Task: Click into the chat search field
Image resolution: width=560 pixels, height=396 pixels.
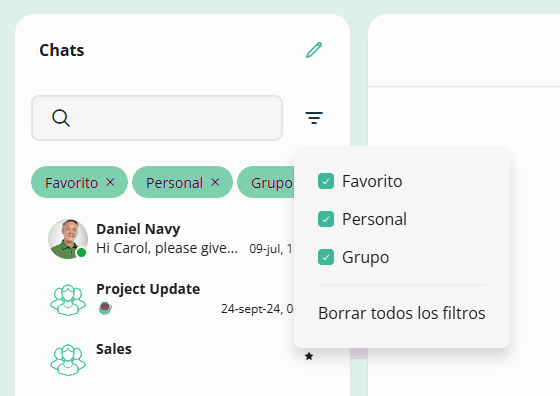Action: 157,118
